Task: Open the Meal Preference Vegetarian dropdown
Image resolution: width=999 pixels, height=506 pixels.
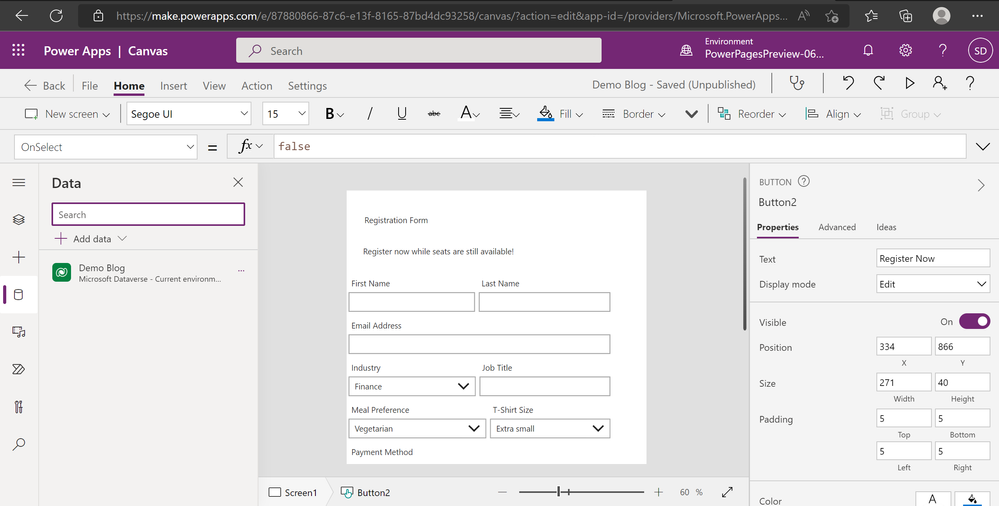Action: pyautogui.click(x=417, y=428)
